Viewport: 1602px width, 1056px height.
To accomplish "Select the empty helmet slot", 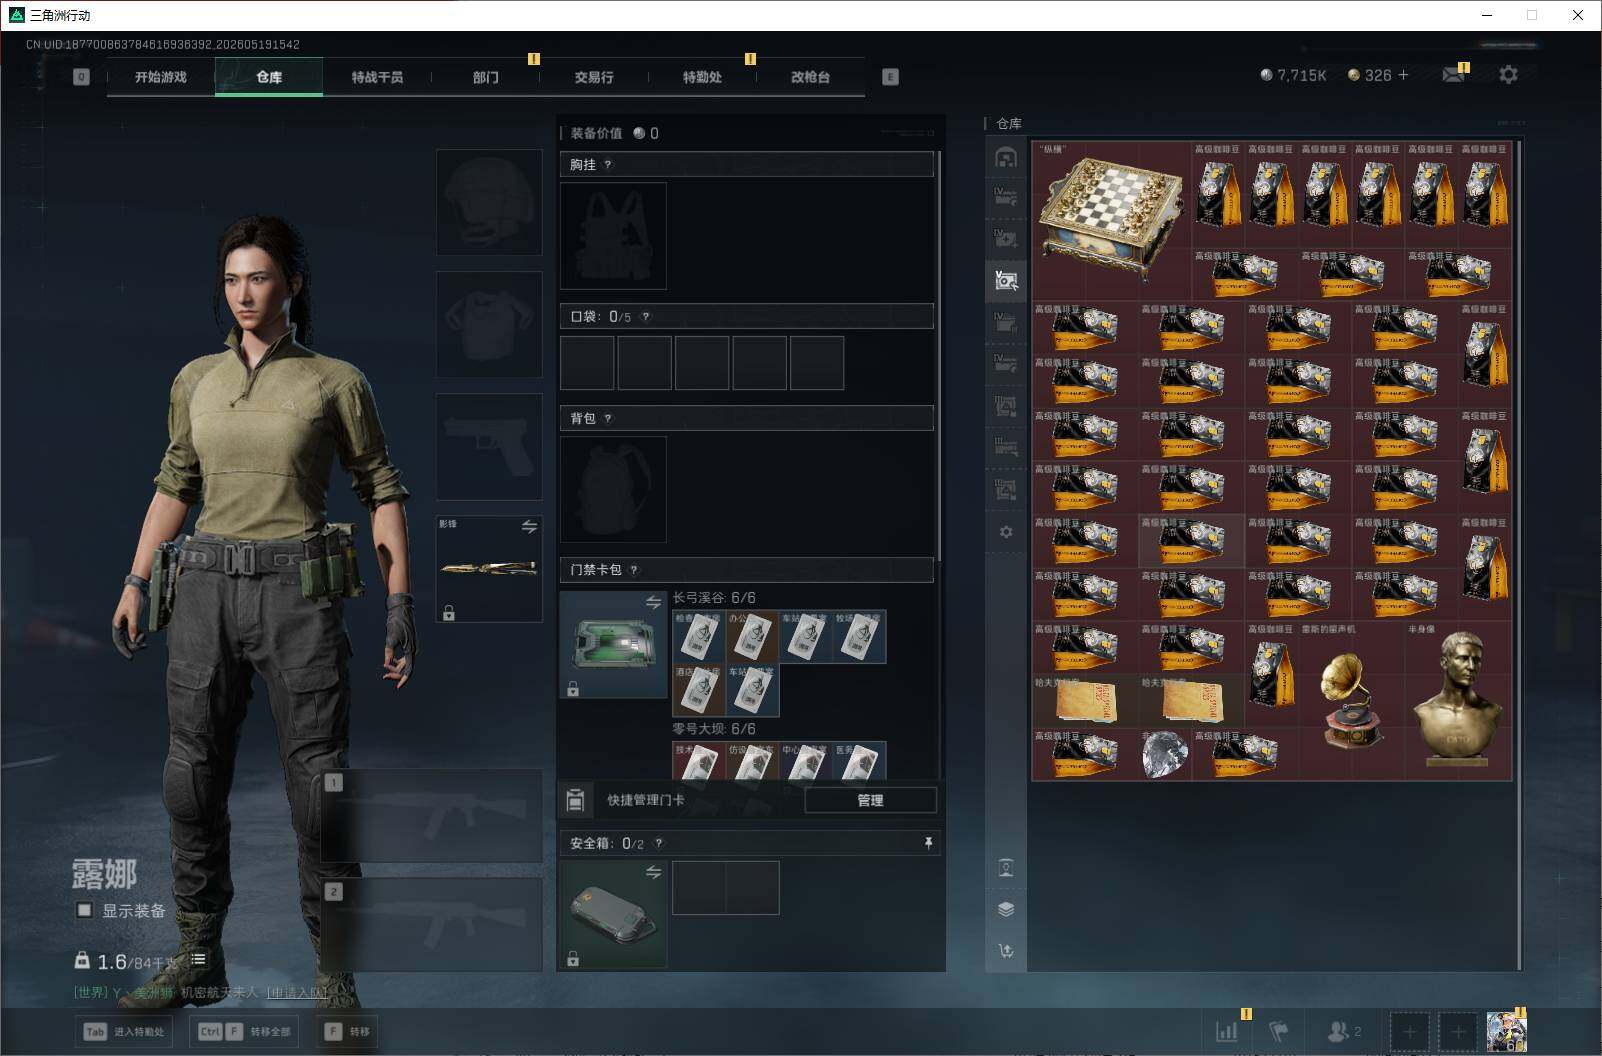I will click(489, 202).
